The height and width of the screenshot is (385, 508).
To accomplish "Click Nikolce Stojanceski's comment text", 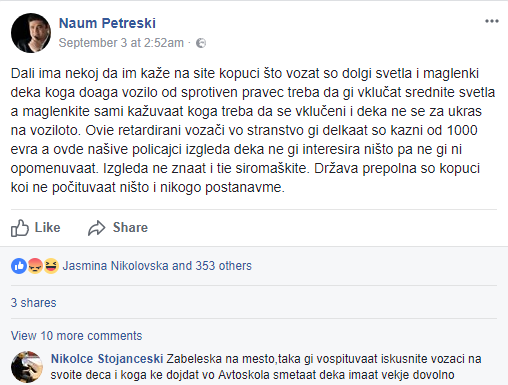I will tap(267, 367).
